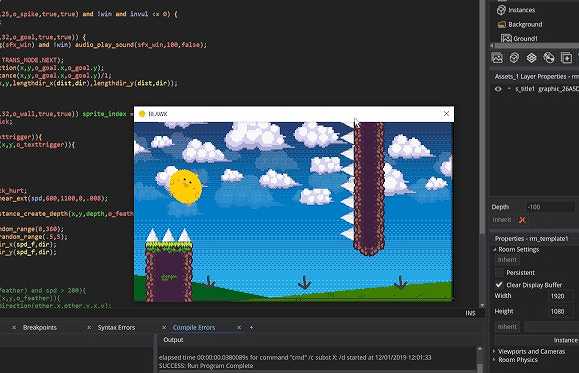Screen dimensions: 579x373
Task: Create a new background layer icon
Action: tap(497, 58)
